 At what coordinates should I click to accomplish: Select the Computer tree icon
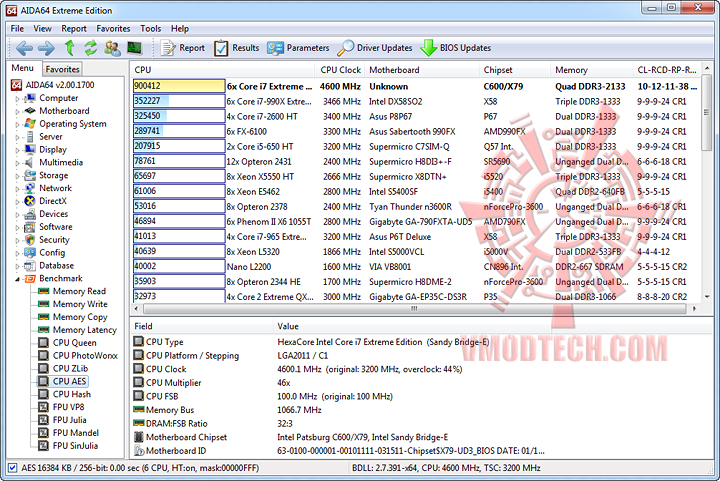(30, 98)
